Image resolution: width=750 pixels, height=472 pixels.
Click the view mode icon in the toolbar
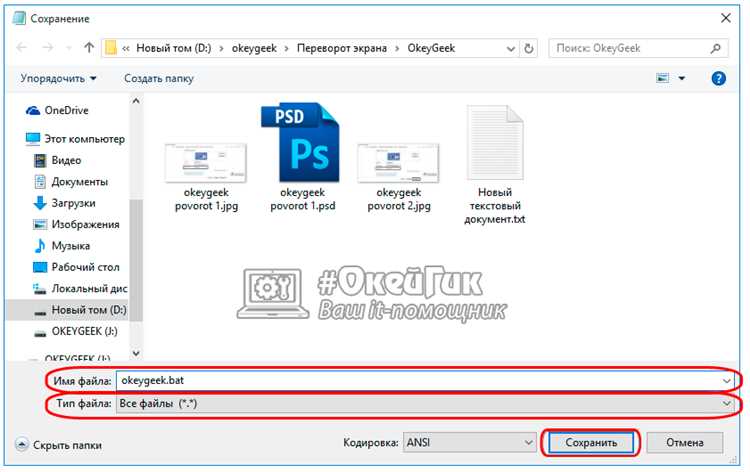662,78
